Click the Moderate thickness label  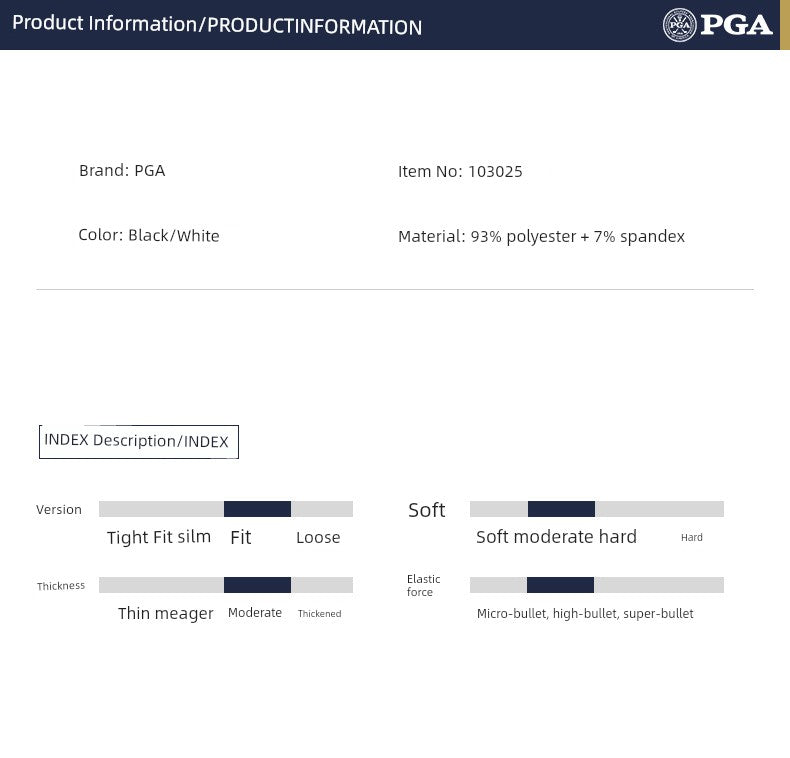[x=255, y=613]
